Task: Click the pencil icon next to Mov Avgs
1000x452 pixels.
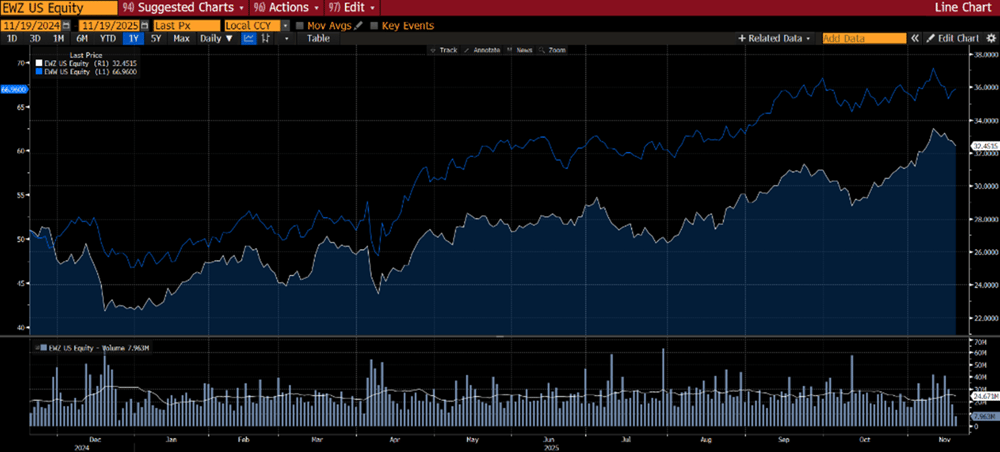Action: tap(357, 24)
